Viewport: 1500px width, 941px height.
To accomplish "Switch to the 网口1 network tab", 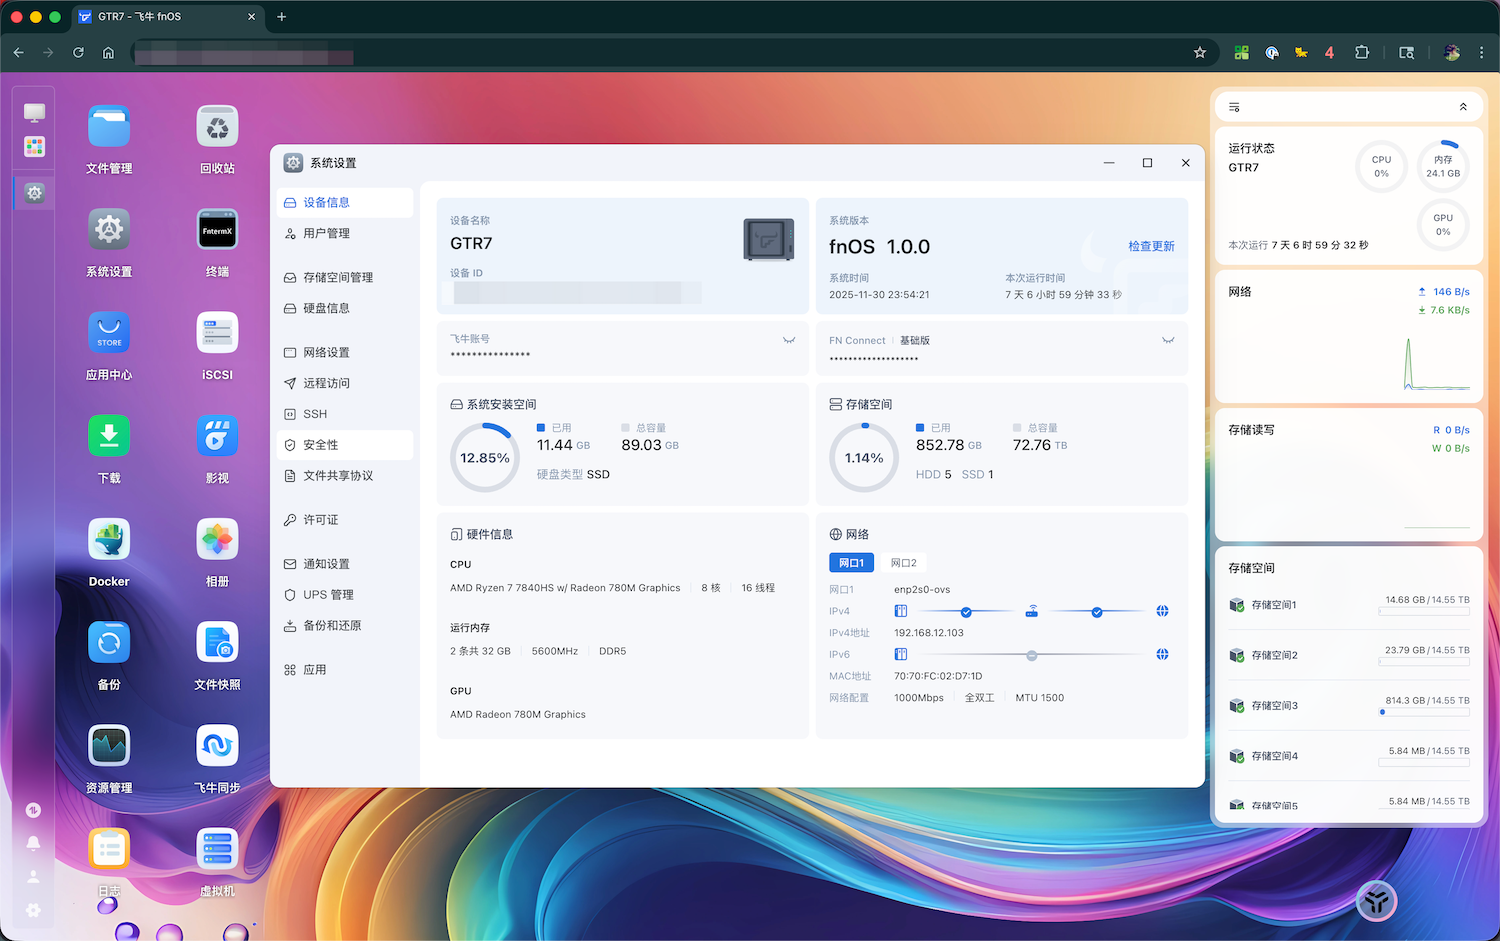I will [x=852, y=563].
